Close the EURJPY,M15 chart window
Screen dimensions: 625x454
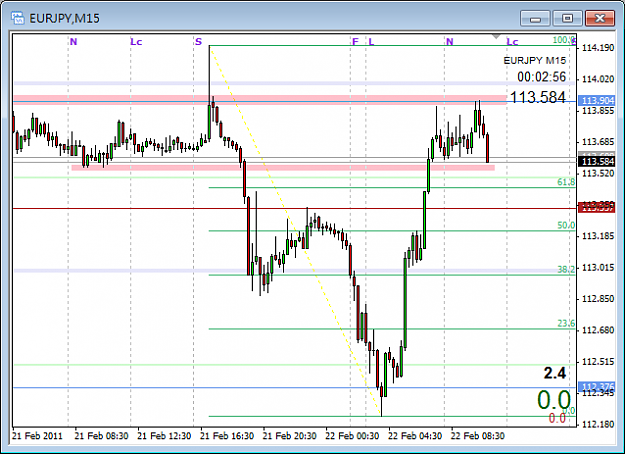pyautogui.click(x=599, y=18)
